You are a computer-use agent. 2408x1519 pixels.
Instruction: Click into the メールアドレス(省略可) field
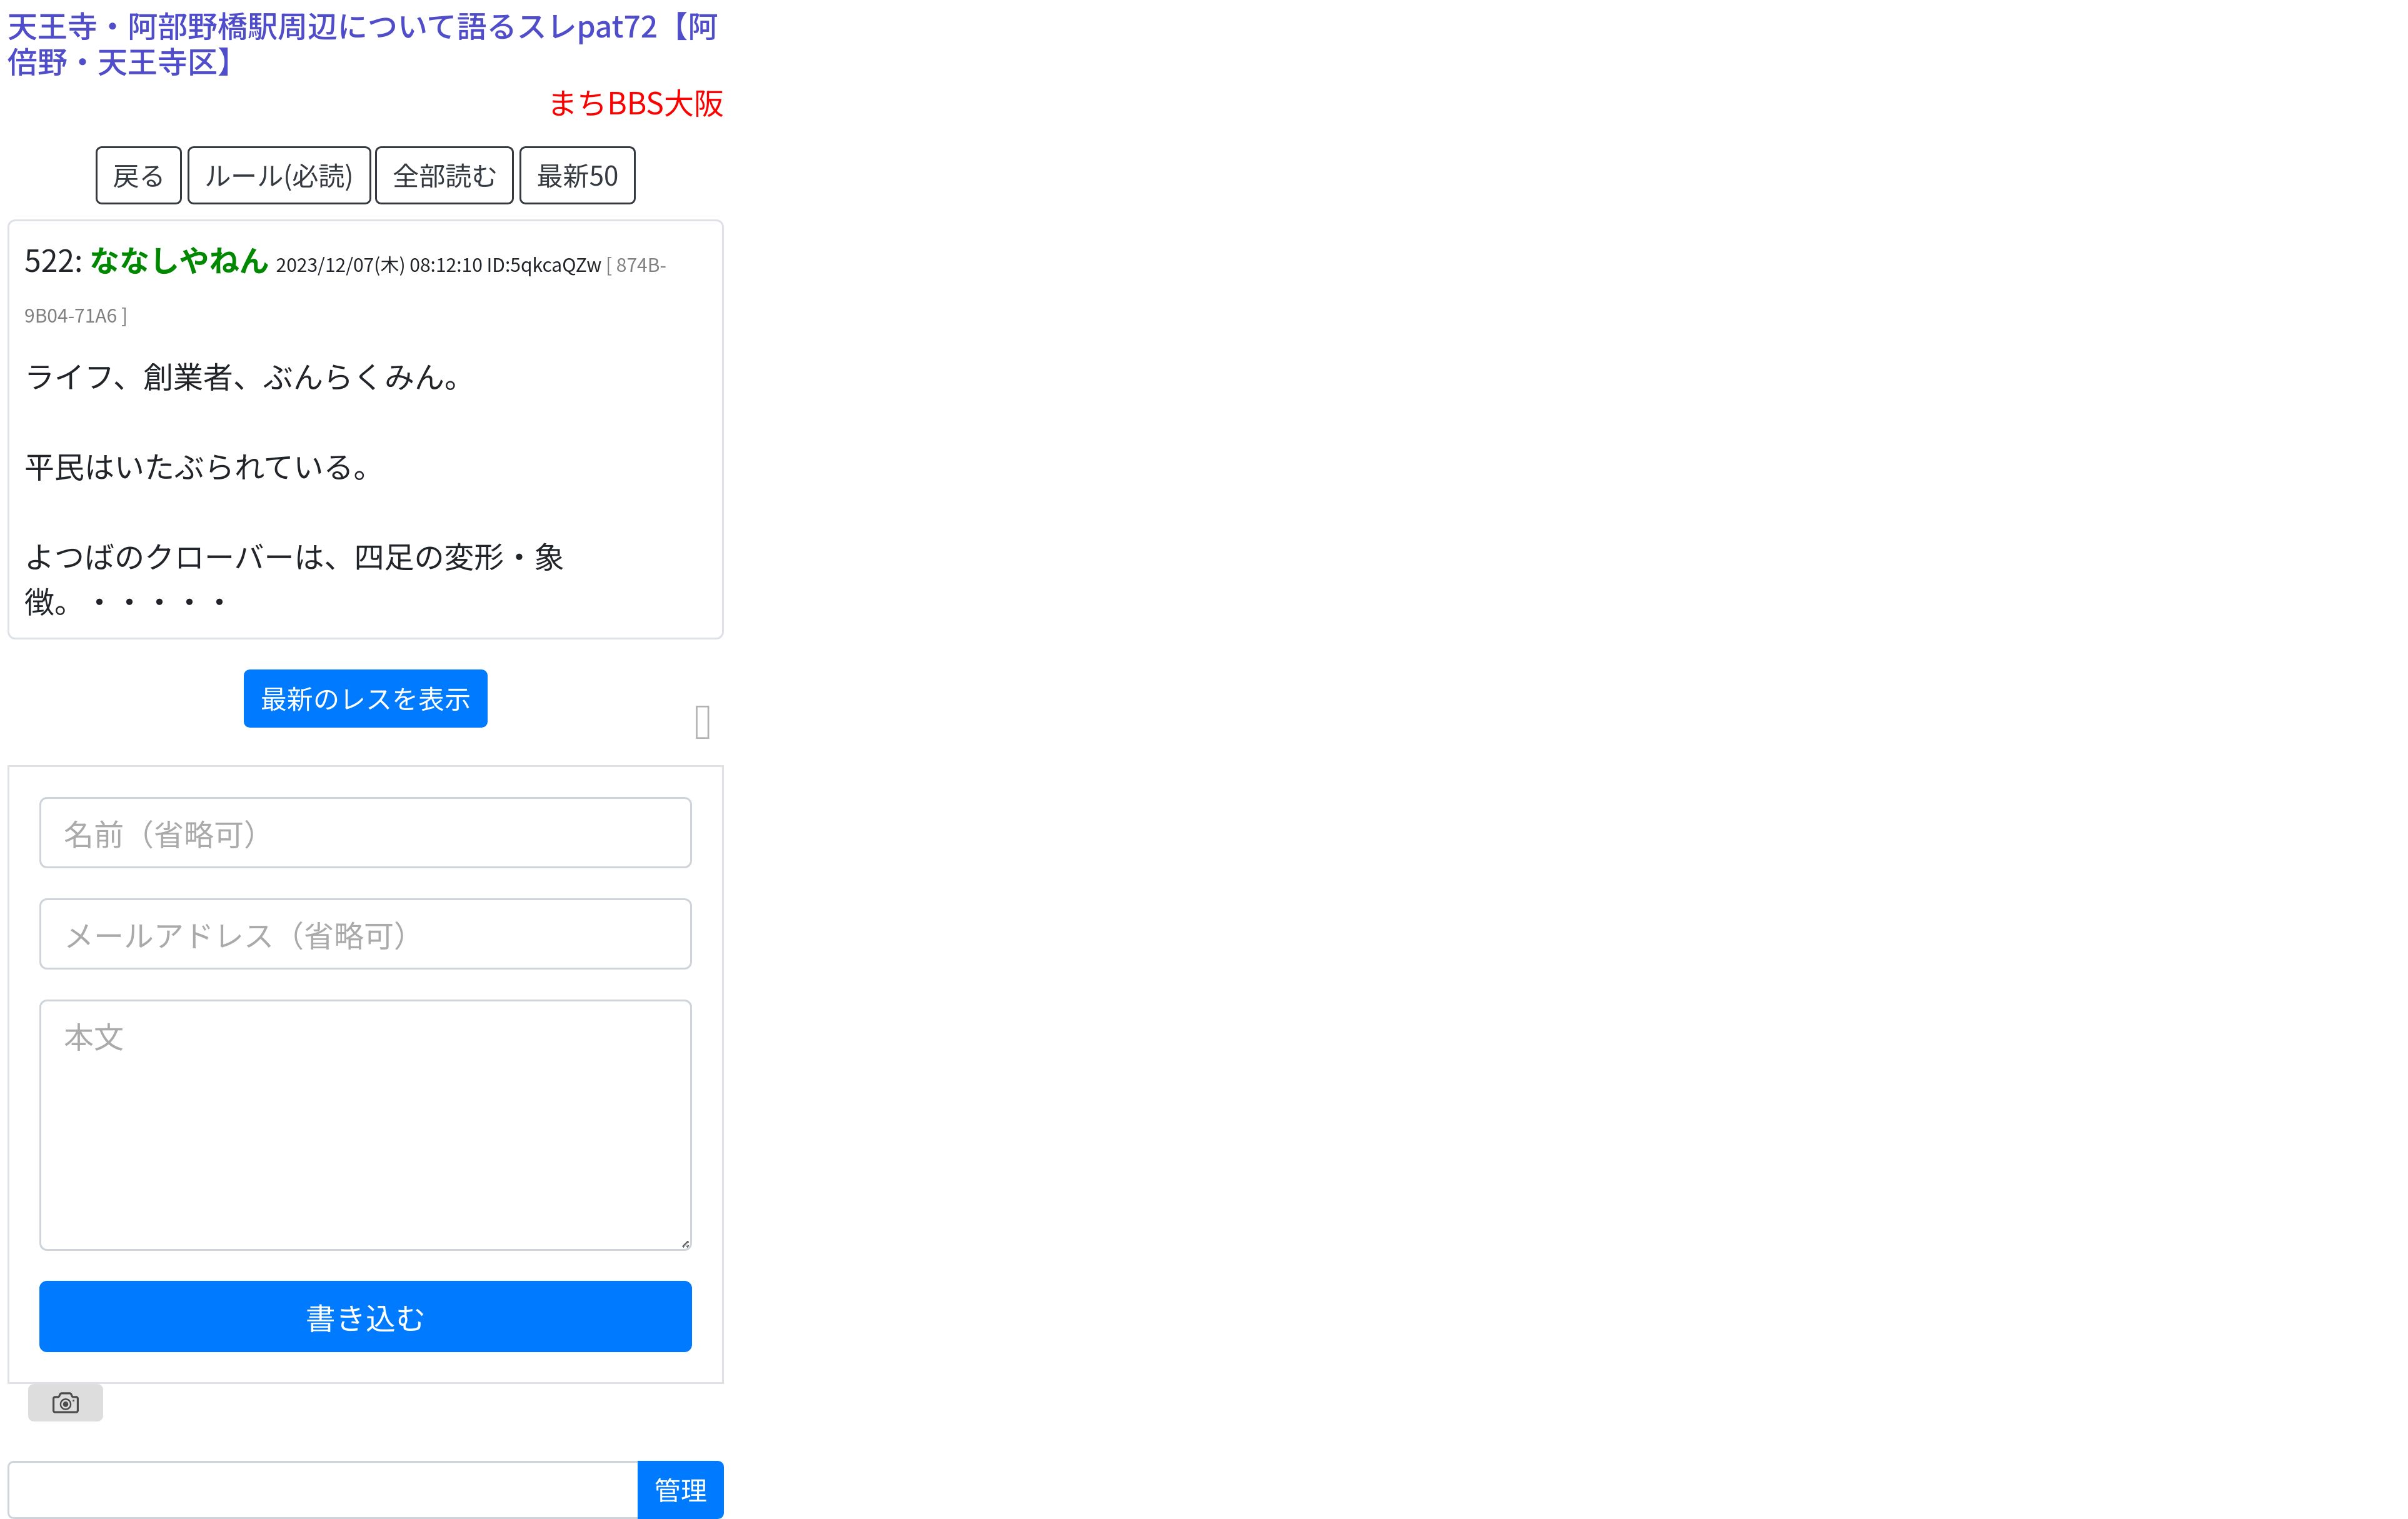point(365,934)
